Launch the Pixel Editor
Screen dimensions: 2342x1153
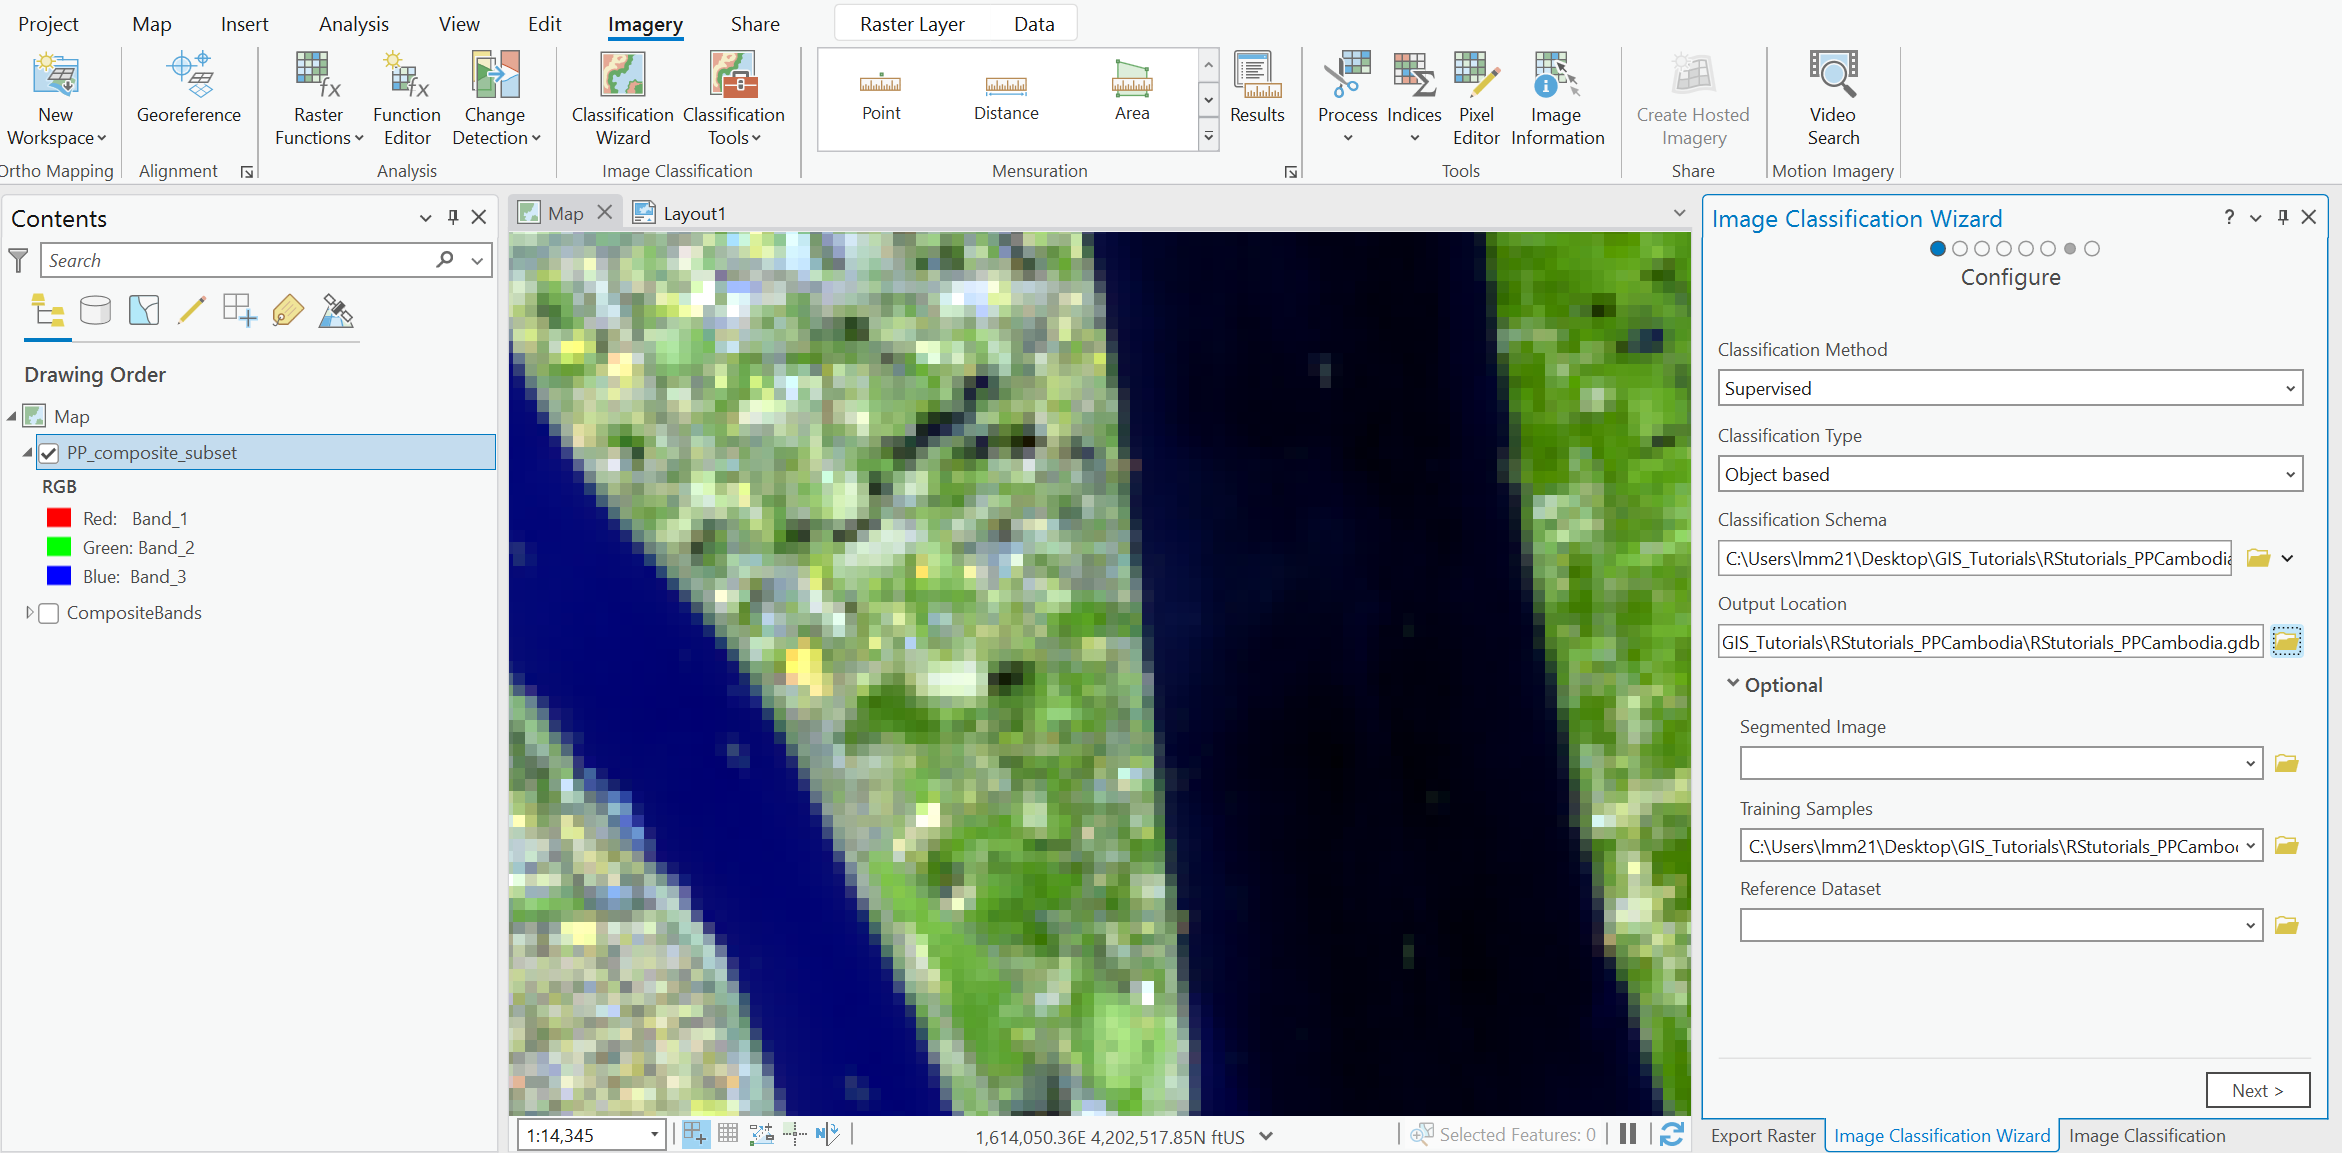coord(1475,97)
